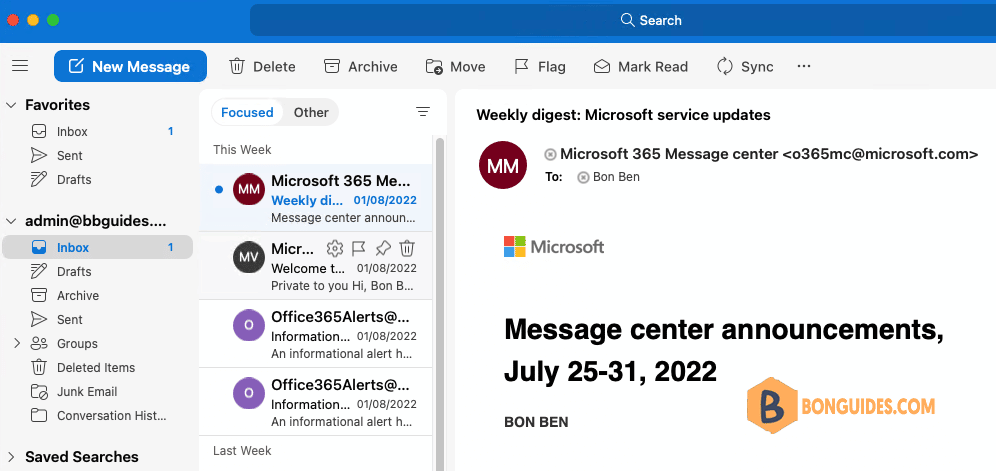Click the Move folder icon in toolbar
This screenshot has width=996, height=471.
(x=434, y=67)
